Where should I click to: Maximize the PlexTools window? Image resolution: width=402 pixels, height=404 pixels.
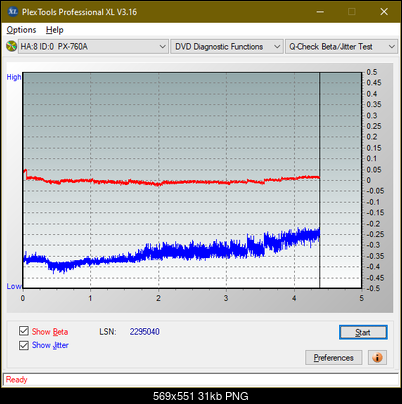pos(352,12)
